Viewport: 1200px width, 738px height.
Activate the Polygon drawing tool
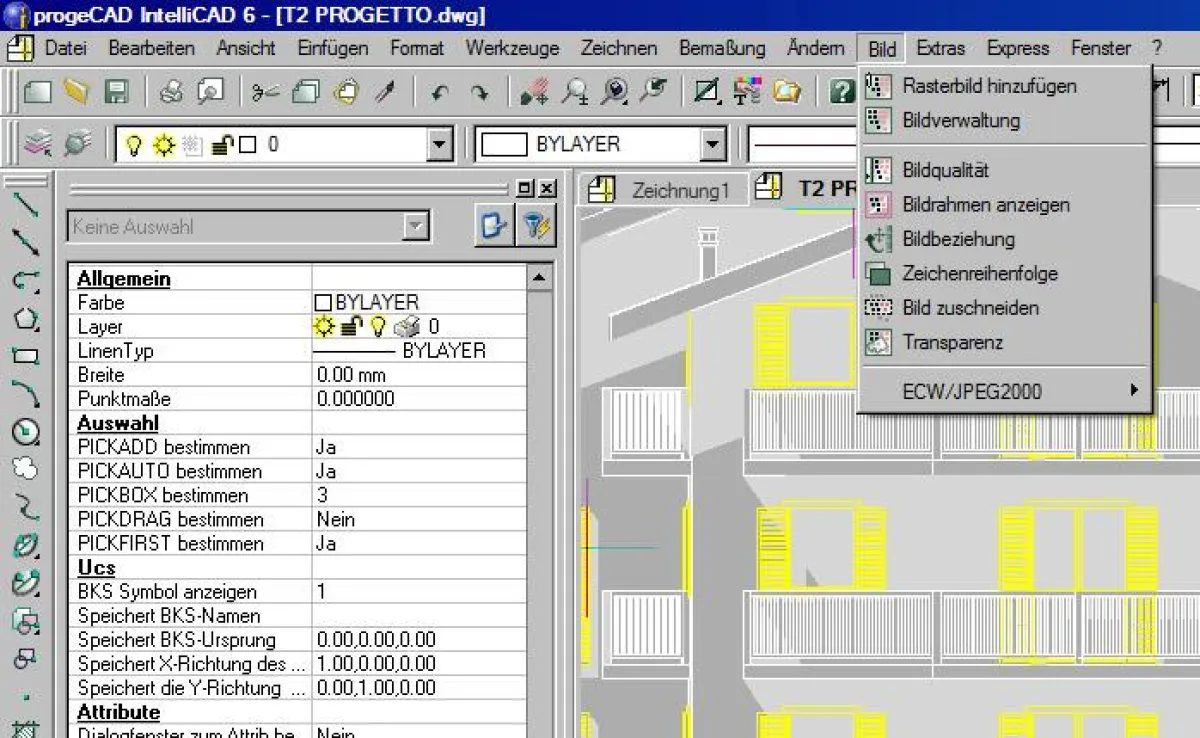point(27,317)
